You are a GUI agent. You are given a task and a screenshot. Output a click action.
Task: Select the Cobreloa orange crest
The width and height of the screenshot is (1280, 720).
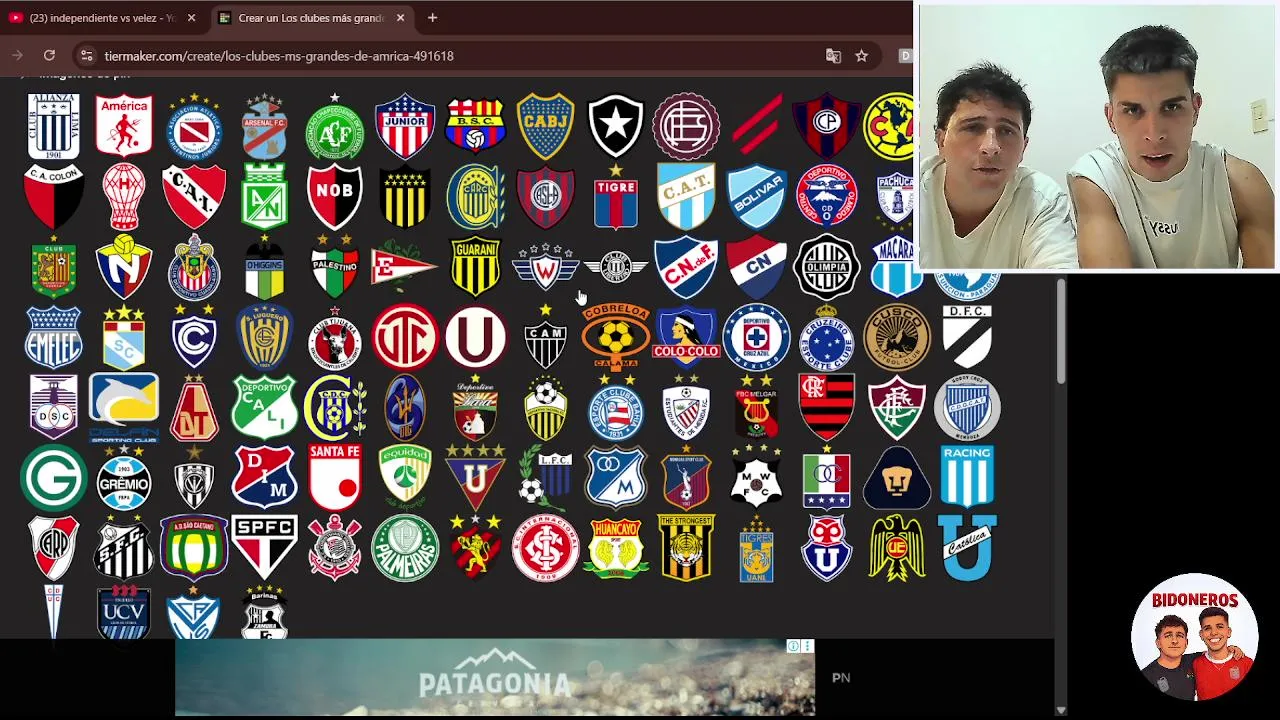(x=616, y=337)
